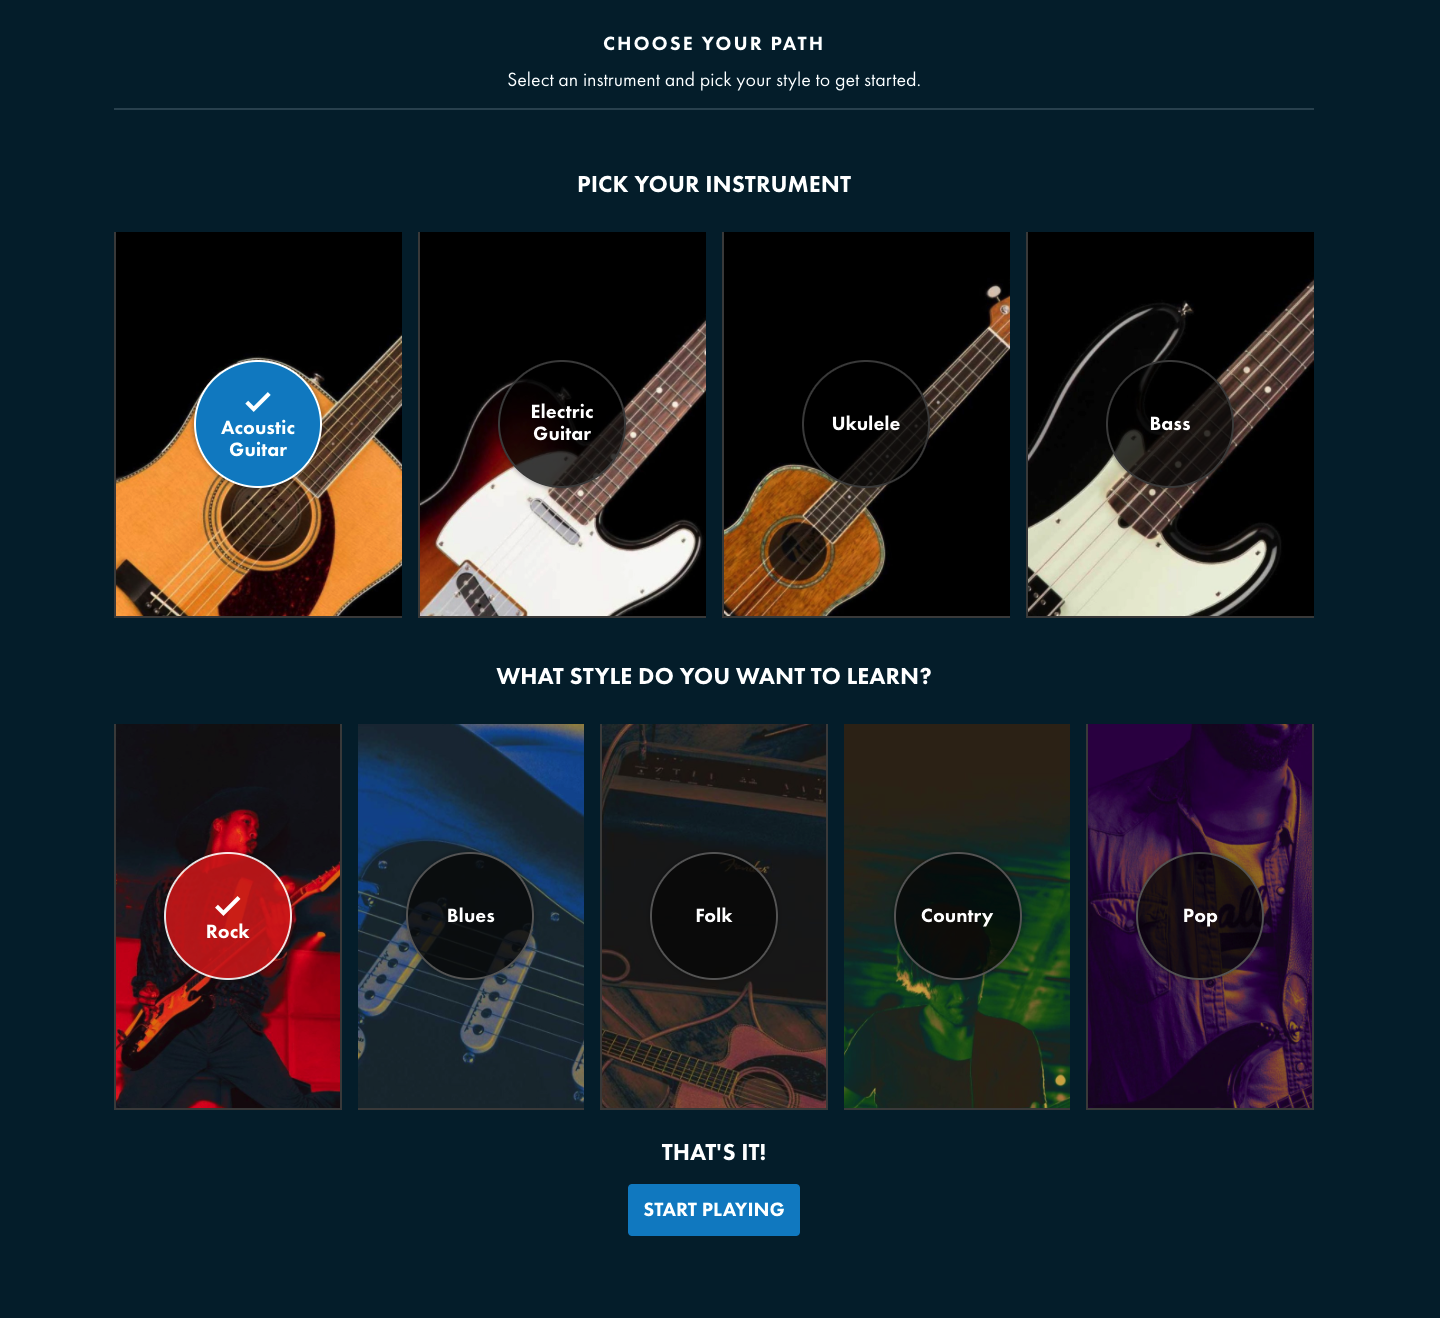Choose the Ukulele circle option
1440x1318 pixels.
click(x=866, y=424)
